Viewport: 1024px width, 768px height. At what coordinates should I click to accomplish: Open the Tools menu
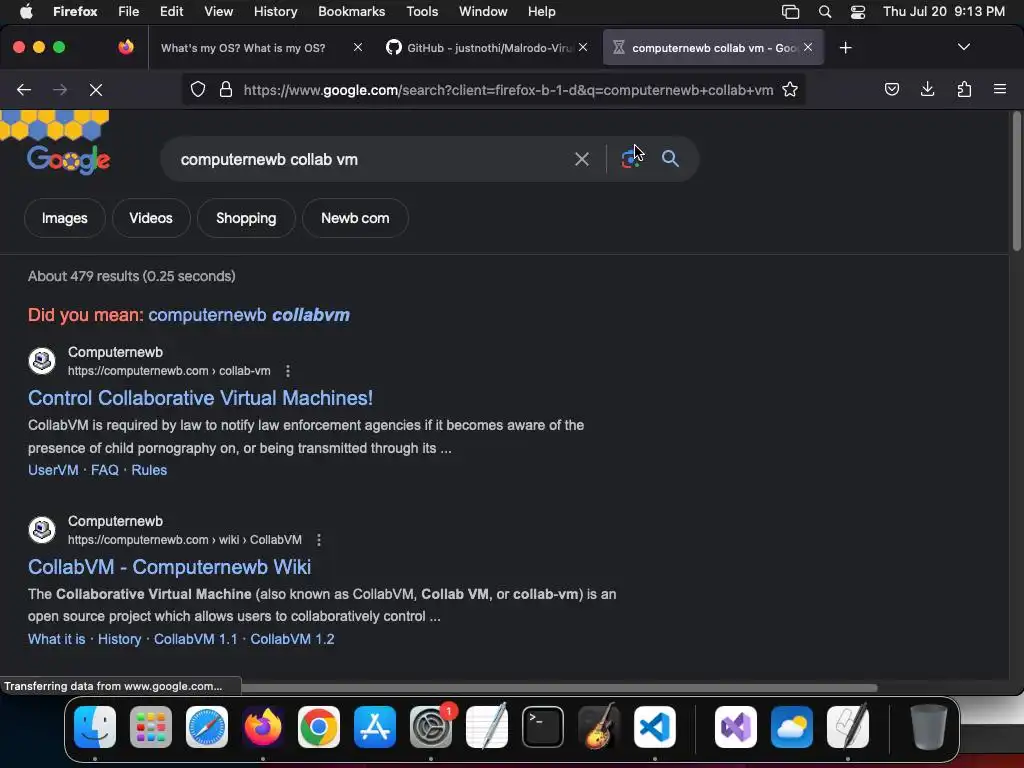point(422,11)
